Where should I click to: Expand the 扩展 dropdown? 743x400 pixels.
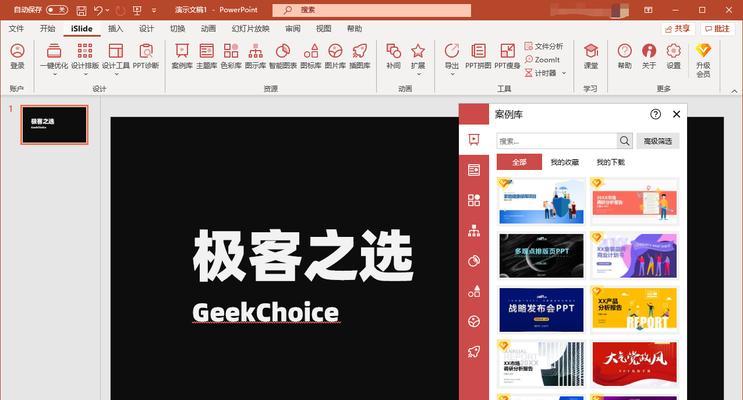coord(418,74)
